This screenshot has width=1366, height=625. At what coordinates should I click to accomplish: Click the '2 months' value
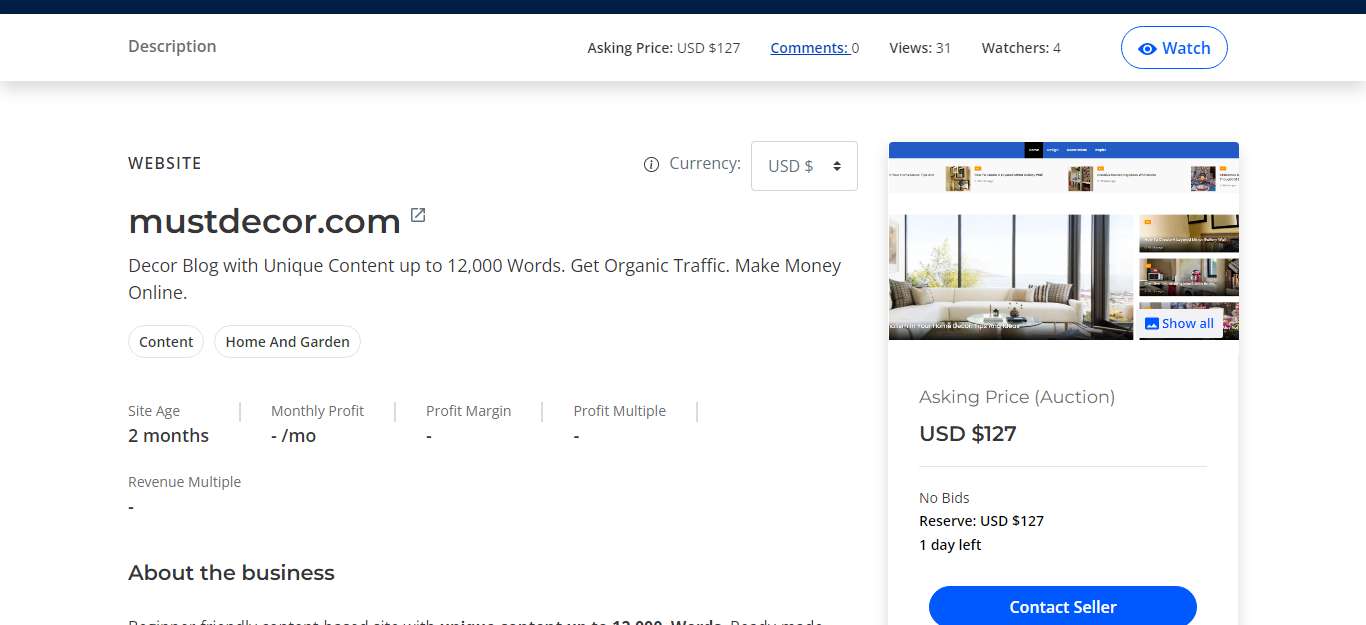click(169, 436)
